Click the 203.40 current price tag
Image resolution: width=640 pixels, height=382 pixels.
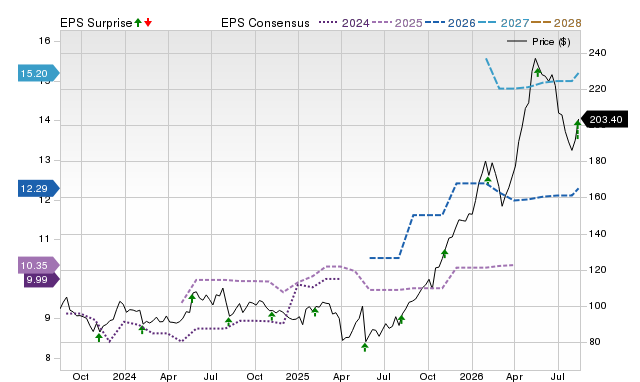[604, 120]
